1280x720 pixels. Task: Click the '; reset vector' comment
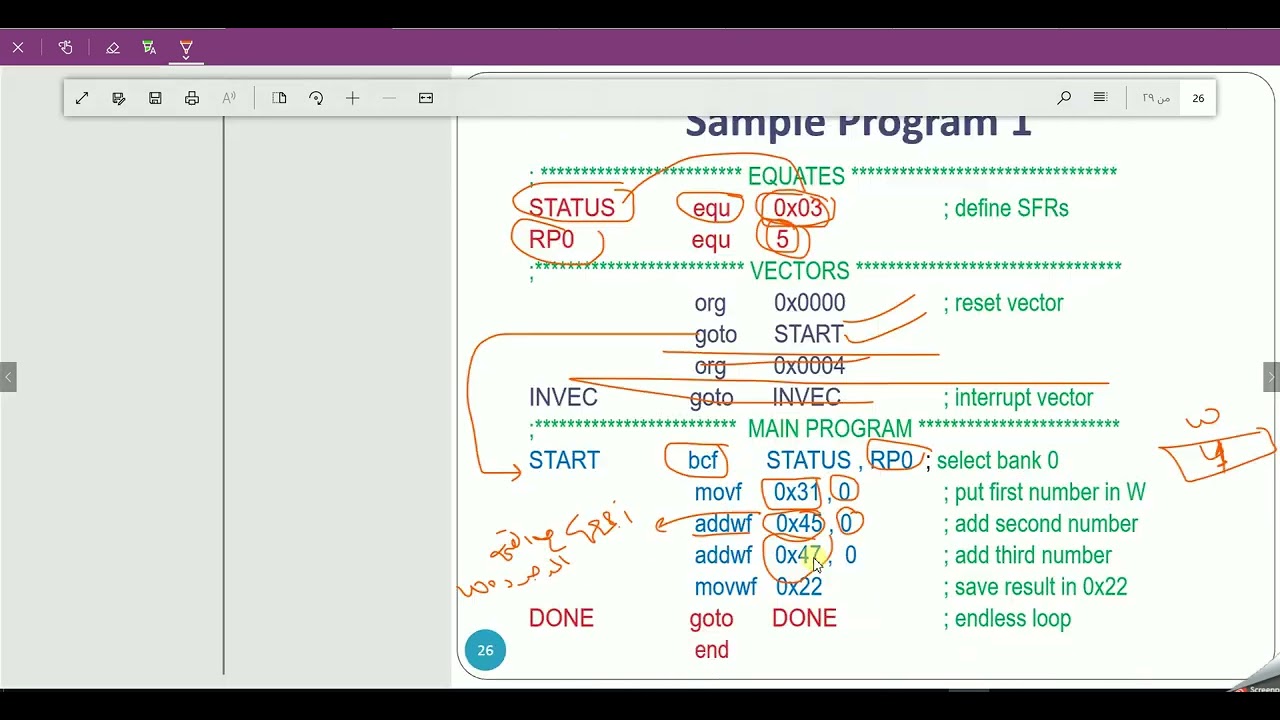(1003, 303)
